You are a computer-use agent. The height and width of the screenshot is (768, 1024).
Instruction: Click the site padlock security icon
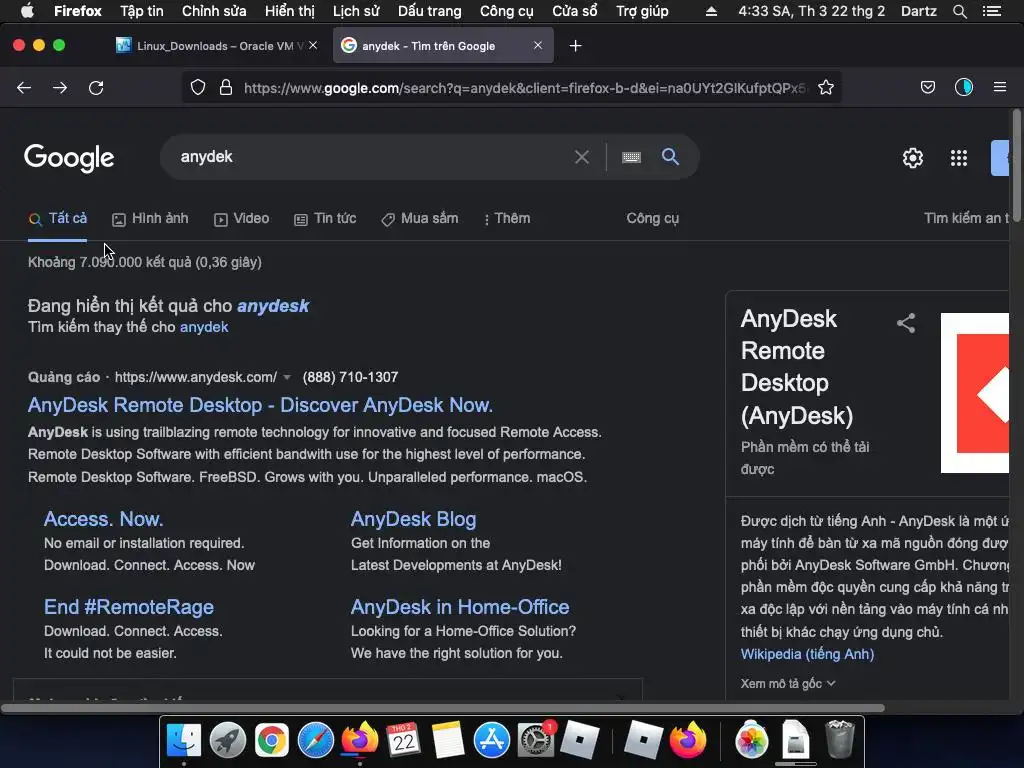[x=226, y=88]
